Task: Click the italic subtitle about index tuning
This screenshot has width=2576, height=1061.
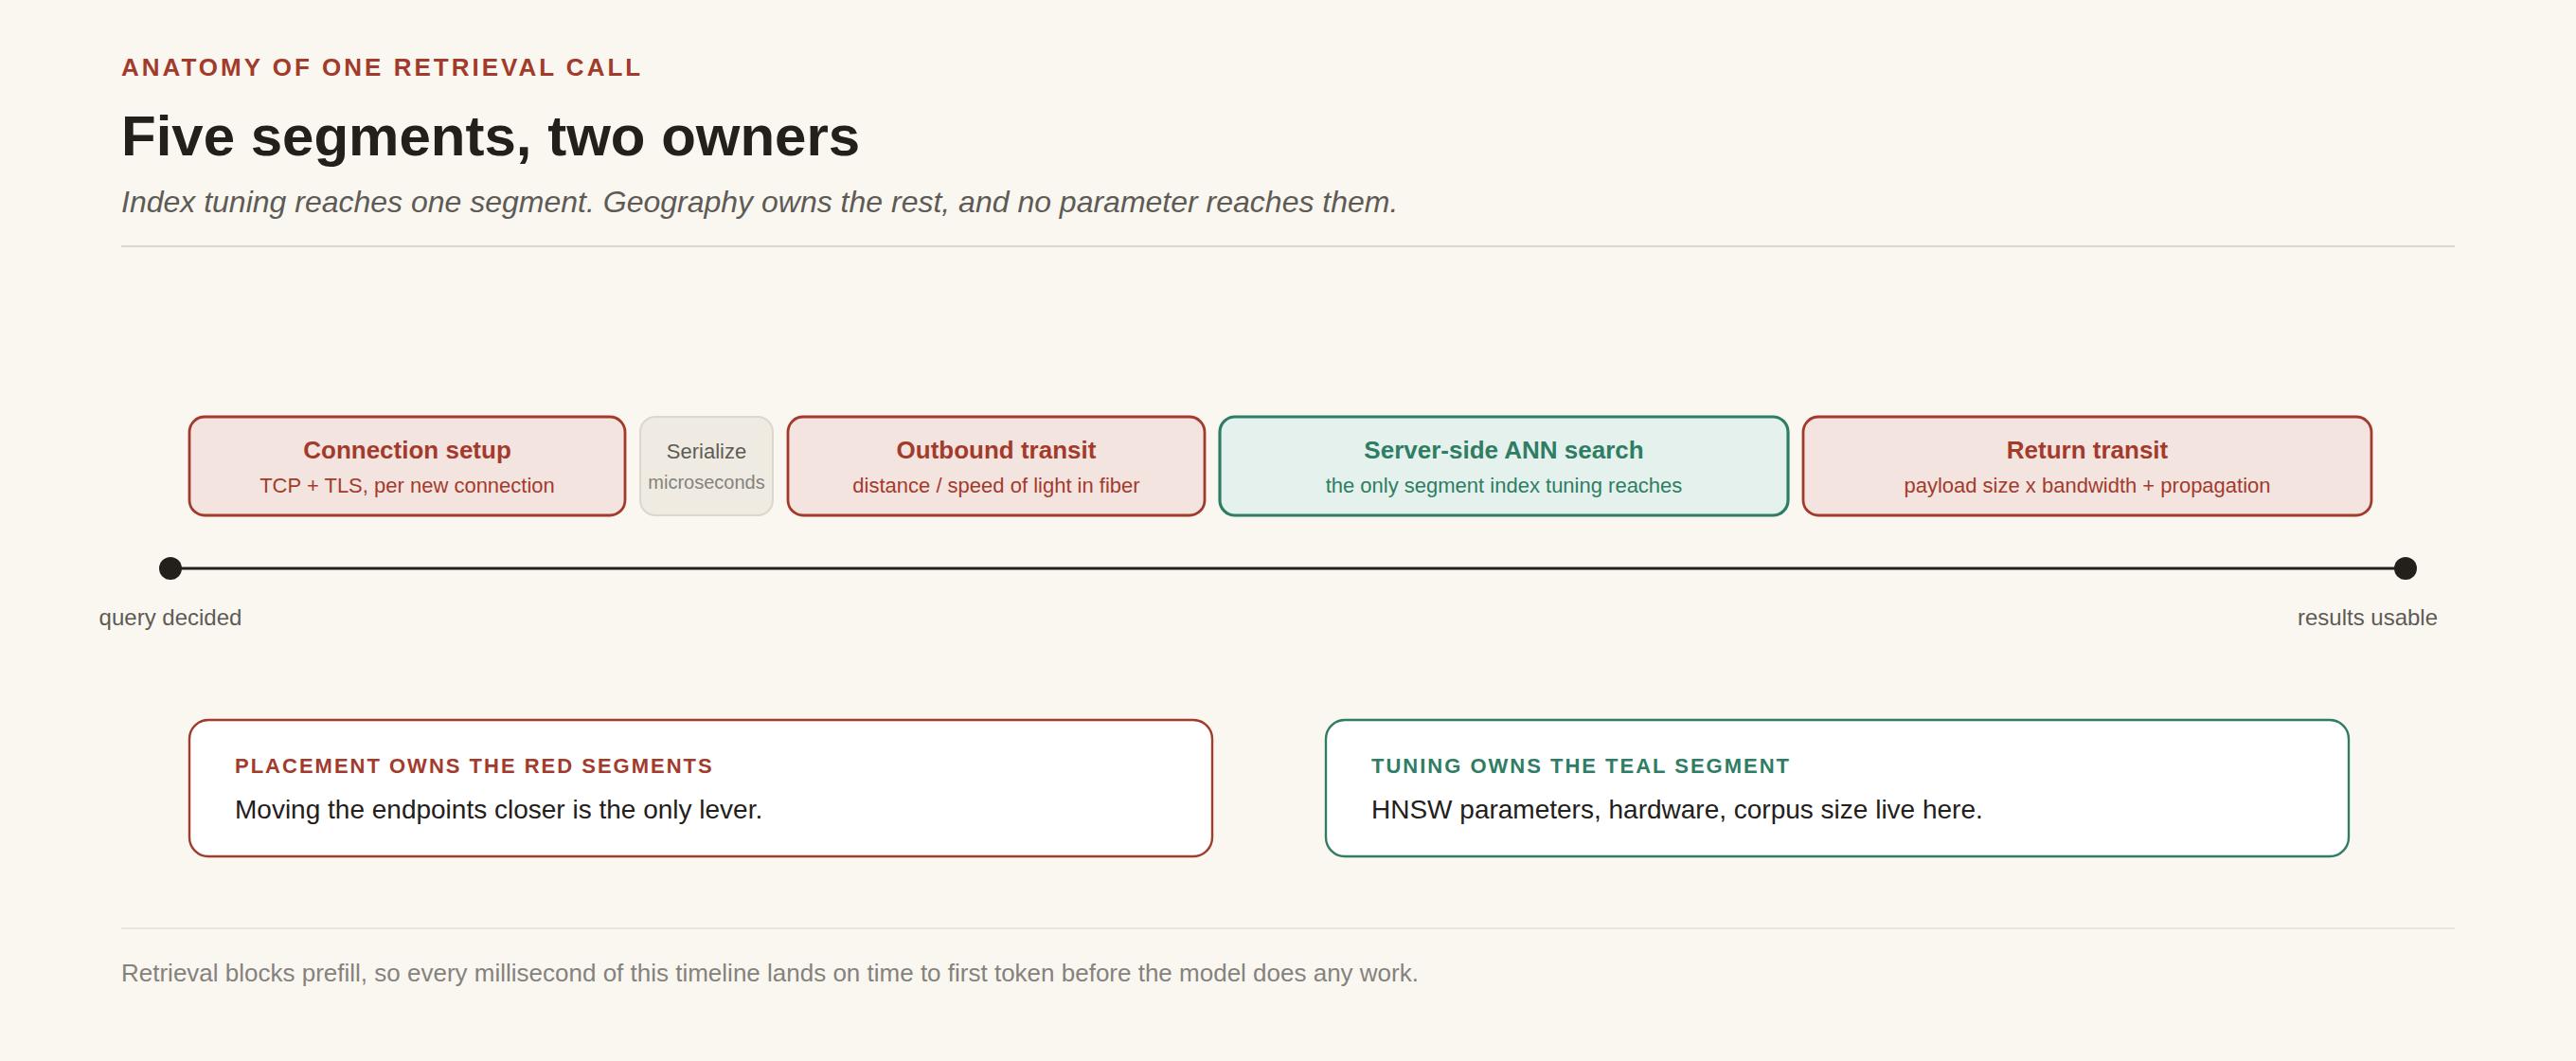Action: pyautogui.click(x=759, y=202)
